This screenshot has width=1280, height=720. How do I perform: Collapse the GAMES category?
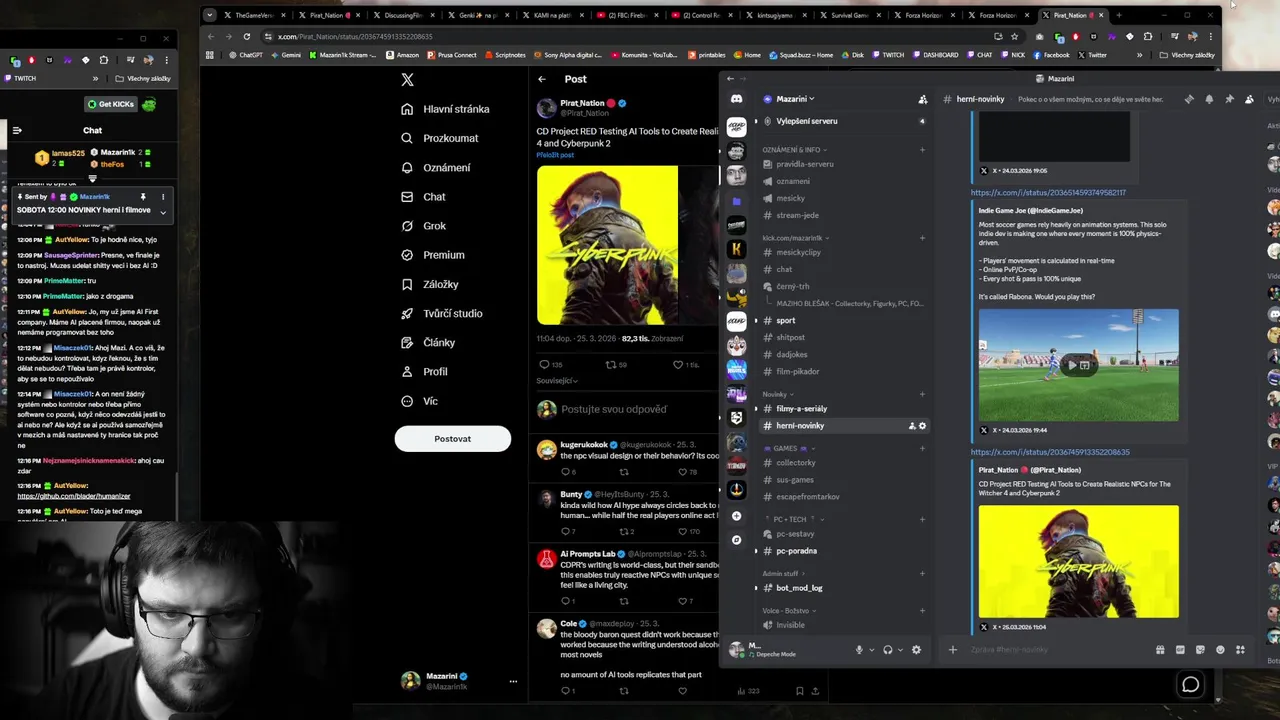click(x=790, y=448)
